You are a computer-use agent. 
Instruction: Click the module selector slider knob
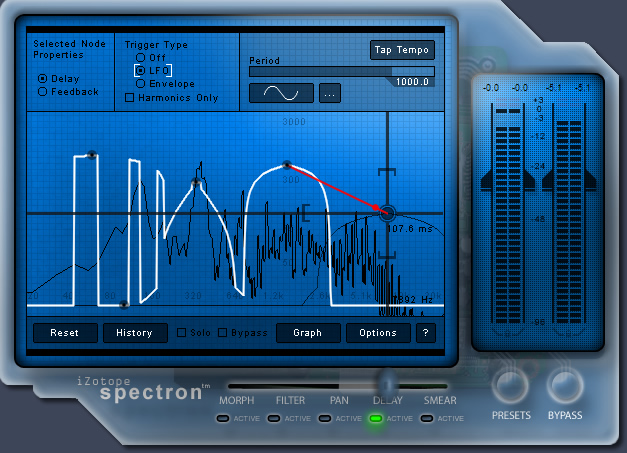387,385
